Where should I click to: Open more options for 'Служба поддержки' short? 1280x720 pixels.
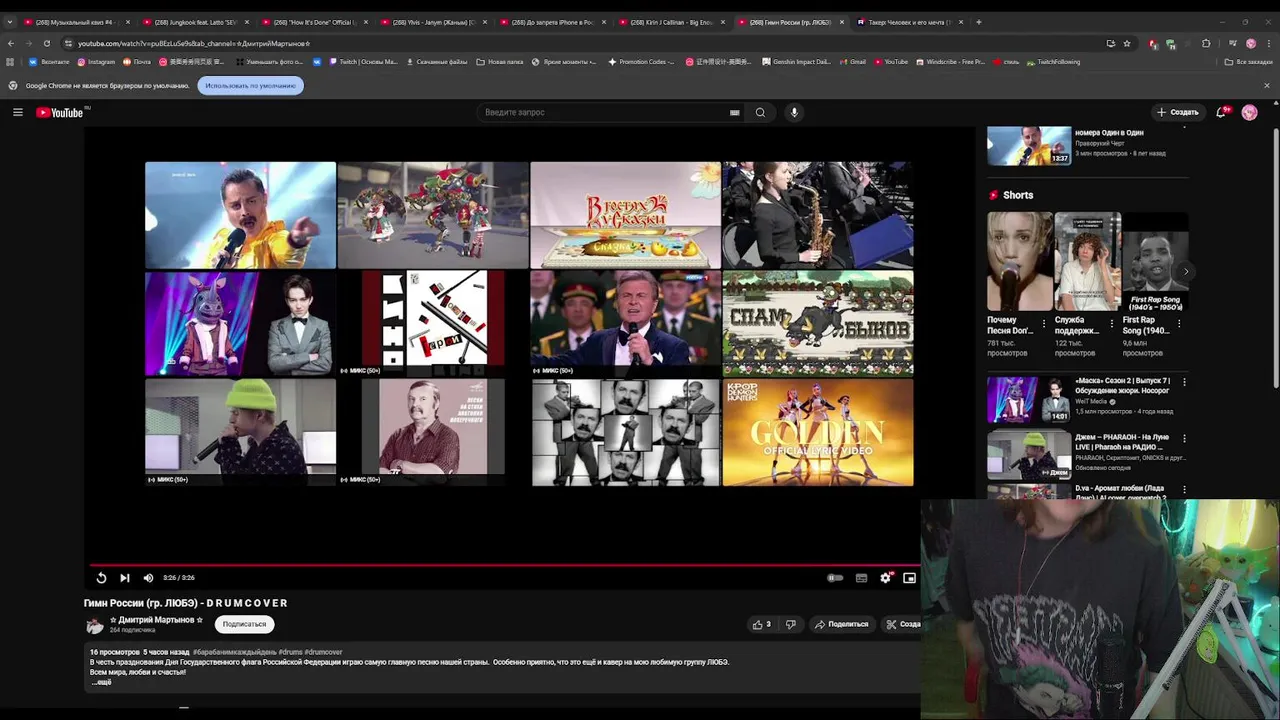point(1112,323)
